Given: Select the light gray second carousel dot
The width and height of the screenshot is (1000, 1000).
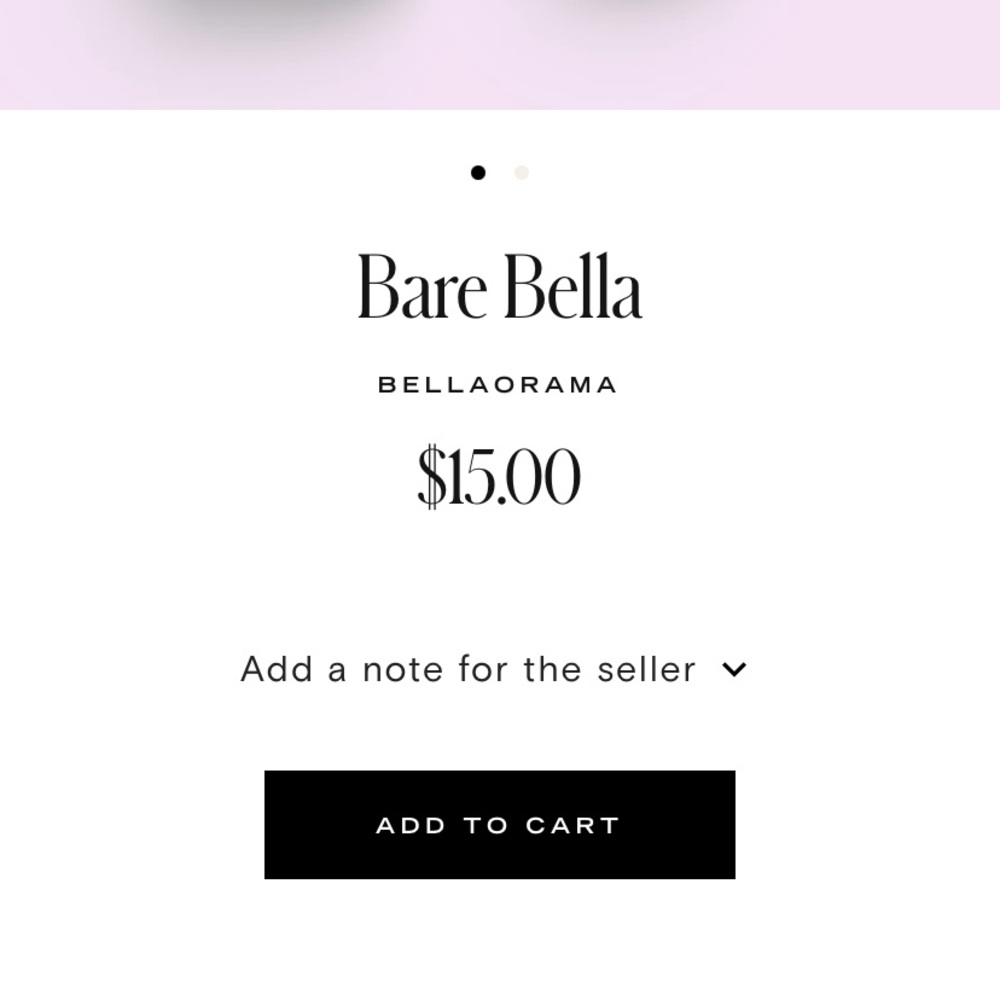Looking at the screenshot, I should tap(521, 173).
